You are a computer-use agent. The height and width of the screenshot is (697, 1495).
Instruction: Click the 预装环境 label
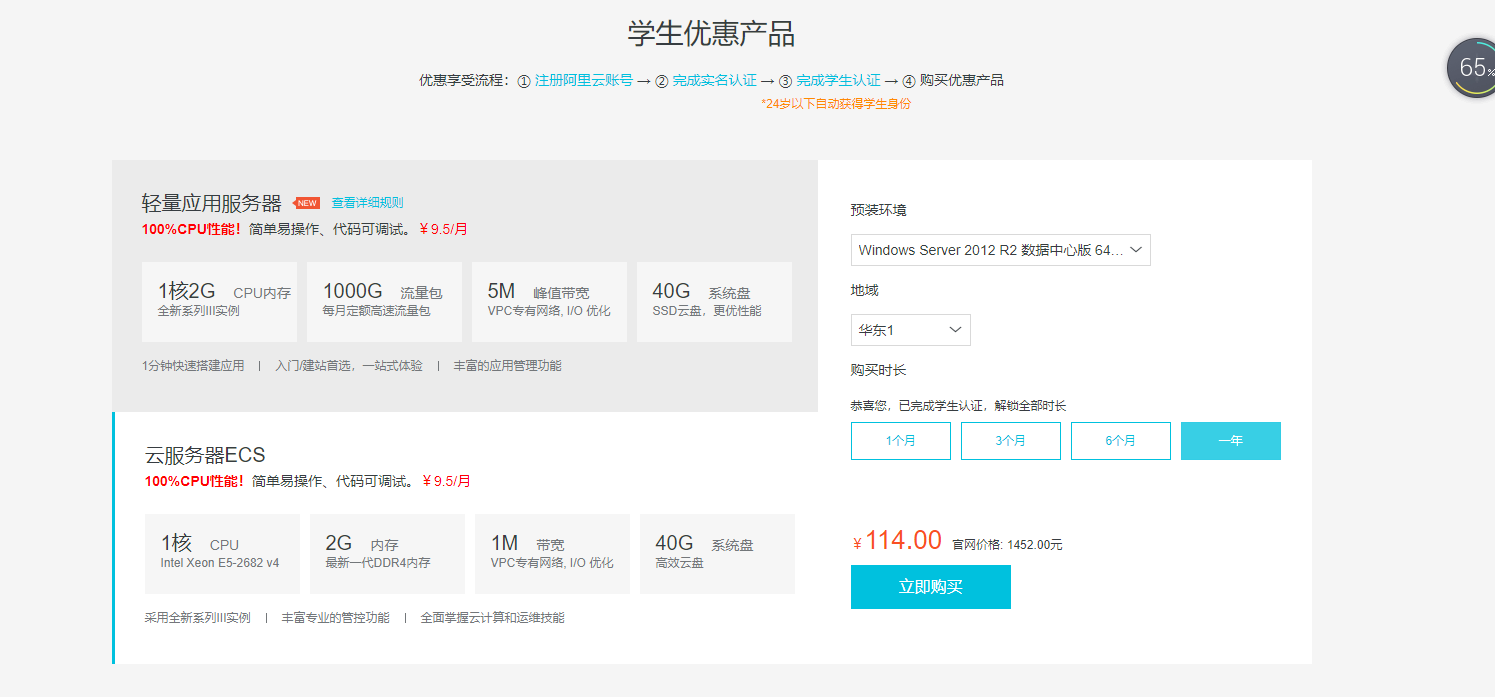879,210
